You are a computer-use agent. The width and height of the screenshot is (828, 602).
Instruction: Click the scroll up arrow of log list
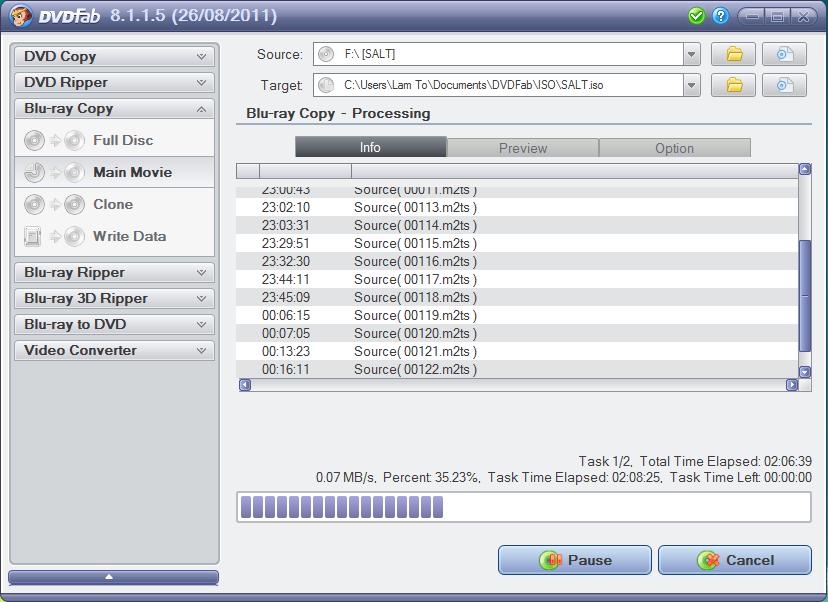[x=805, y=169]
